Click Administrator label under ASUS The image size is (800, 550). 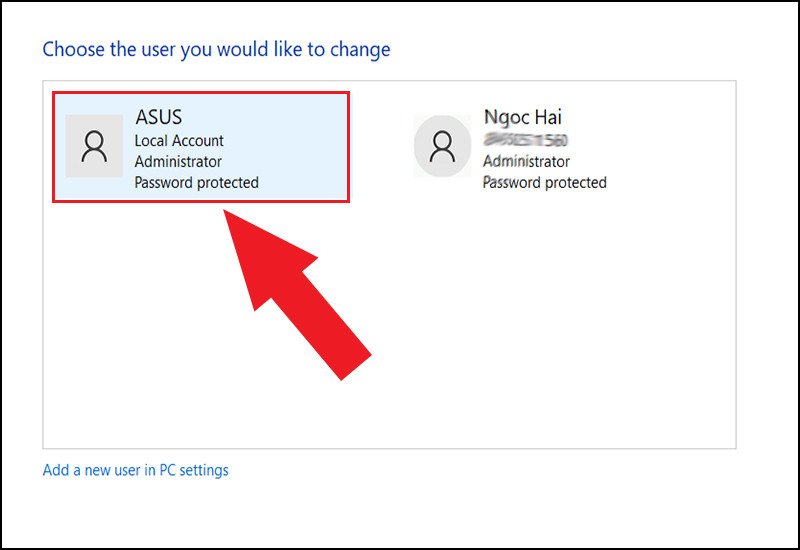(x=178, y=162)
